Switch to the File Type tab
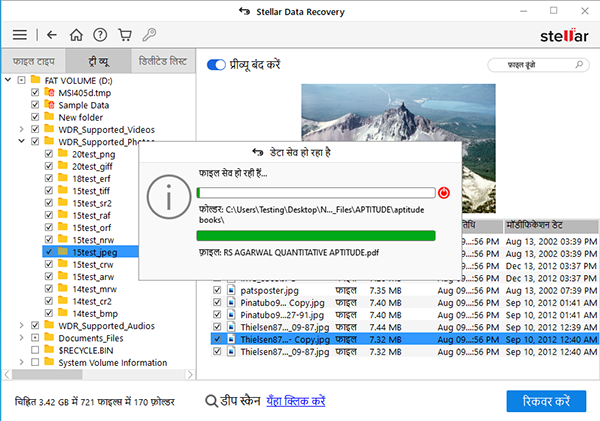This screenshot has height=421, width=600. [33, 61]
